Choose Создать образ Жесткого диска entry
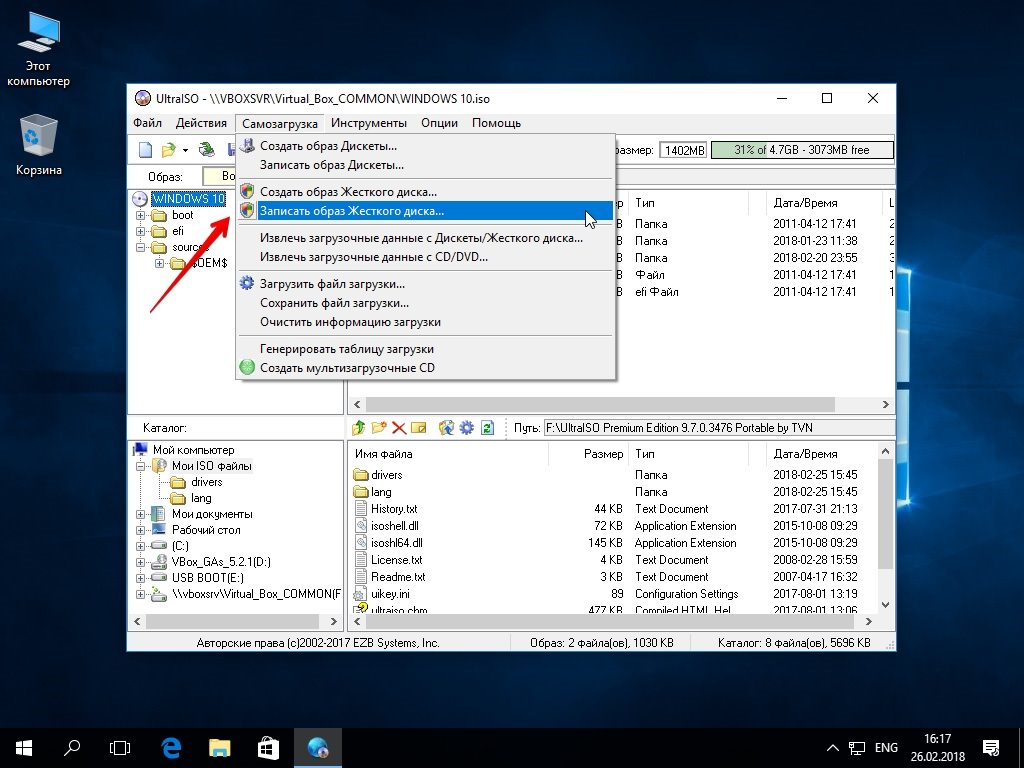1024x768 pixels. [425, 191]
